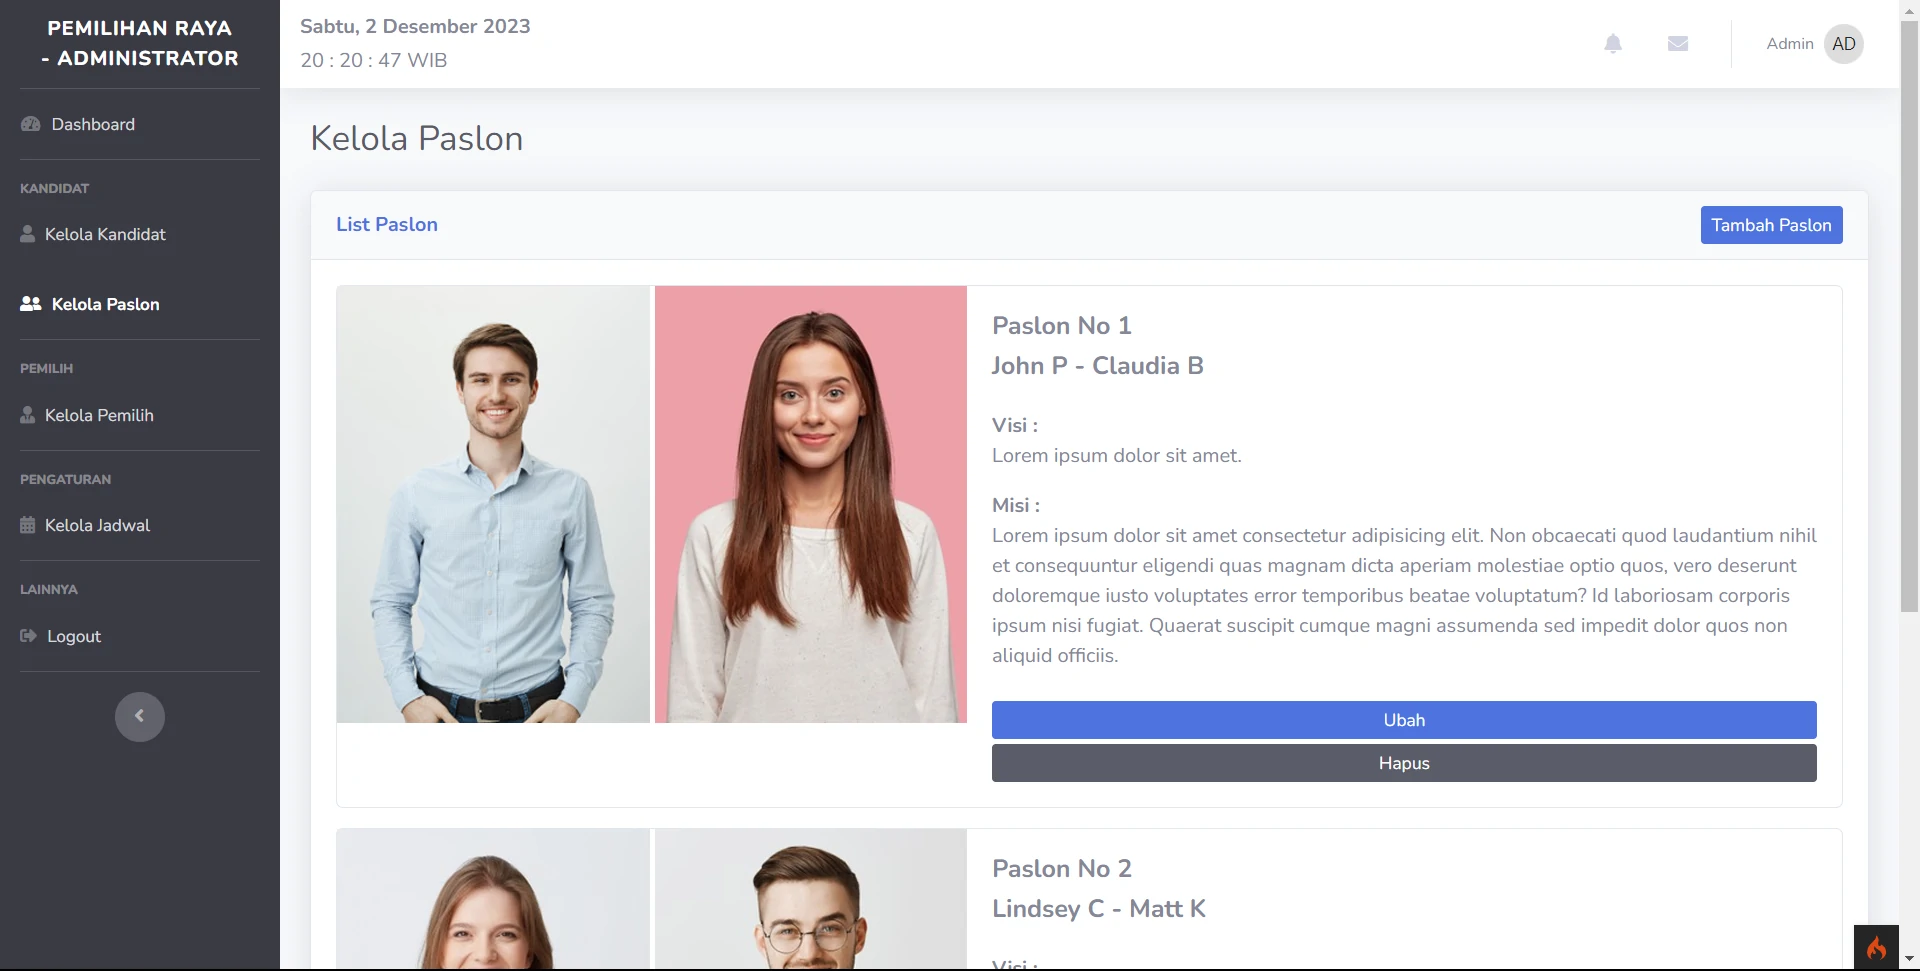Click John P's candidate photo
The width and height of the screenshot is (1920, 971).
[x=492, y=503]
